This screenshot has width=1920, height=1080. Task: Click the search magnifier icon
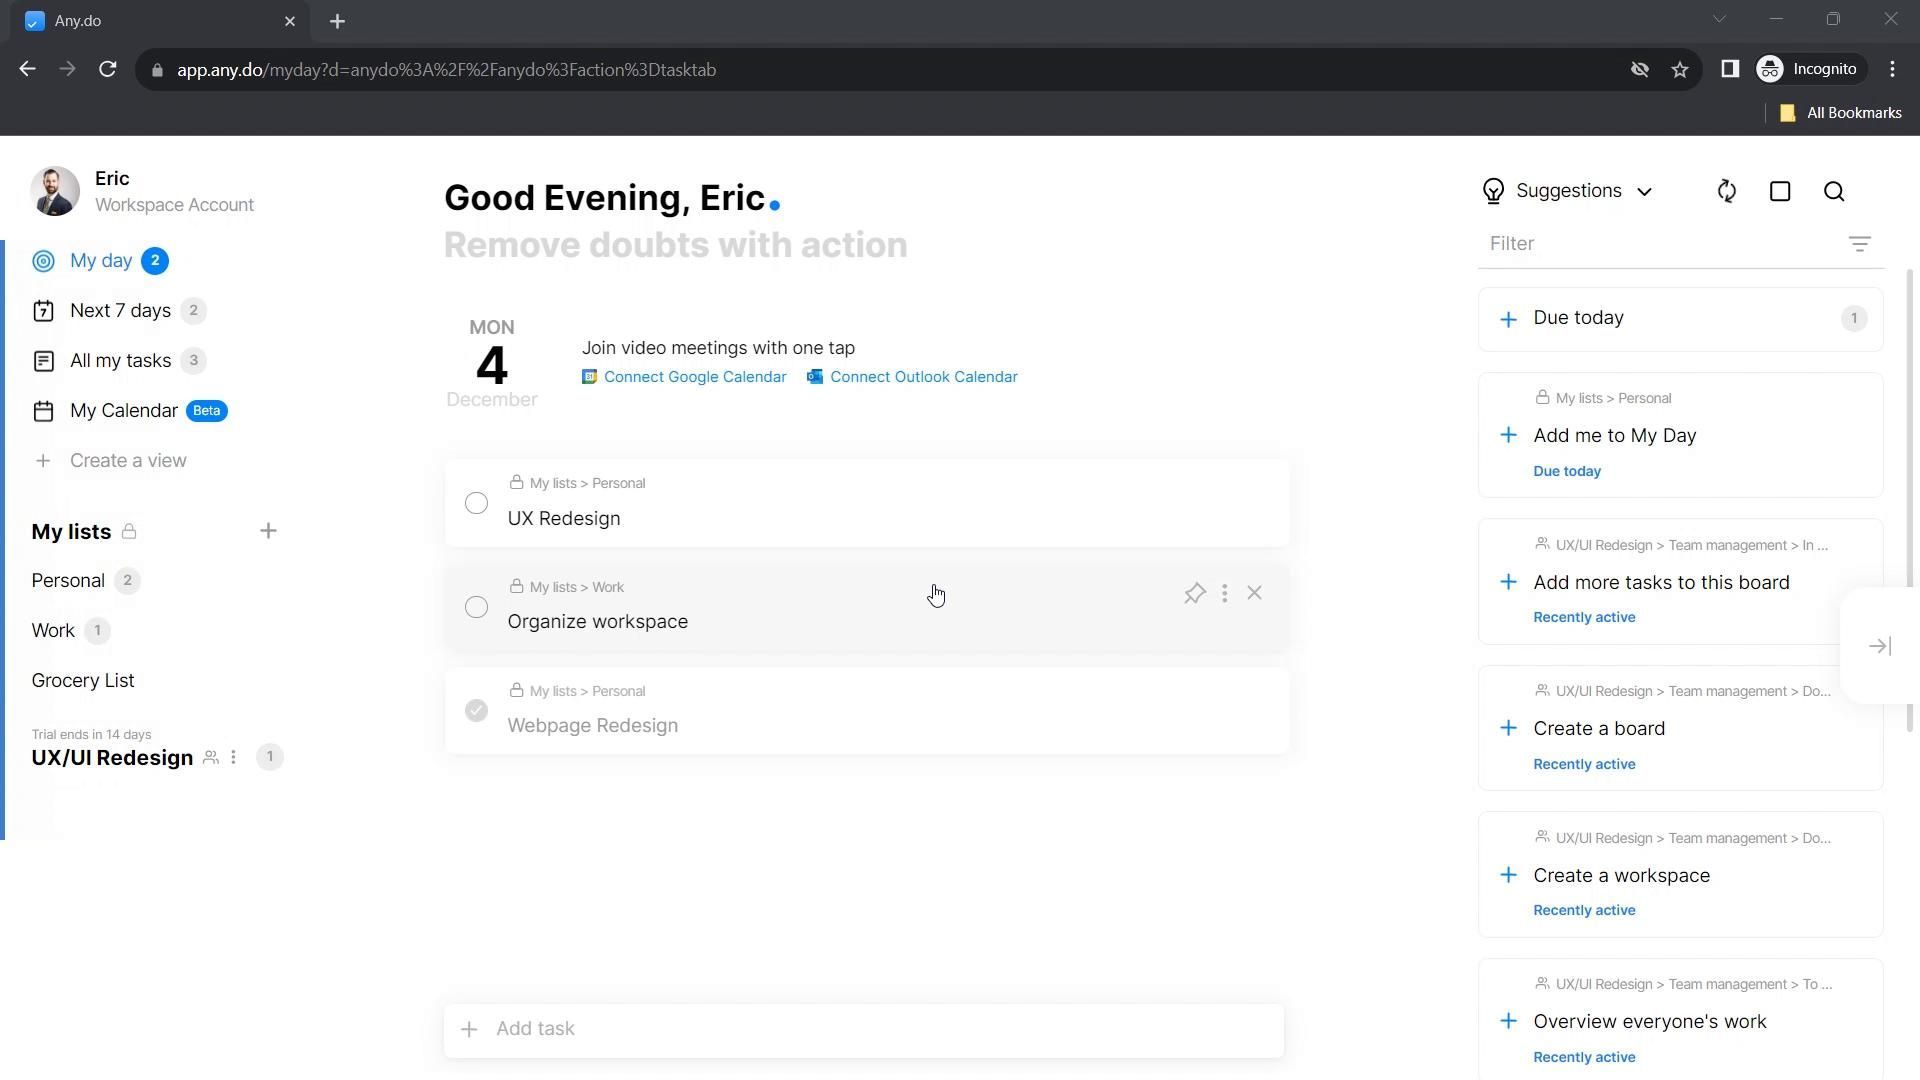(1834, 192)
